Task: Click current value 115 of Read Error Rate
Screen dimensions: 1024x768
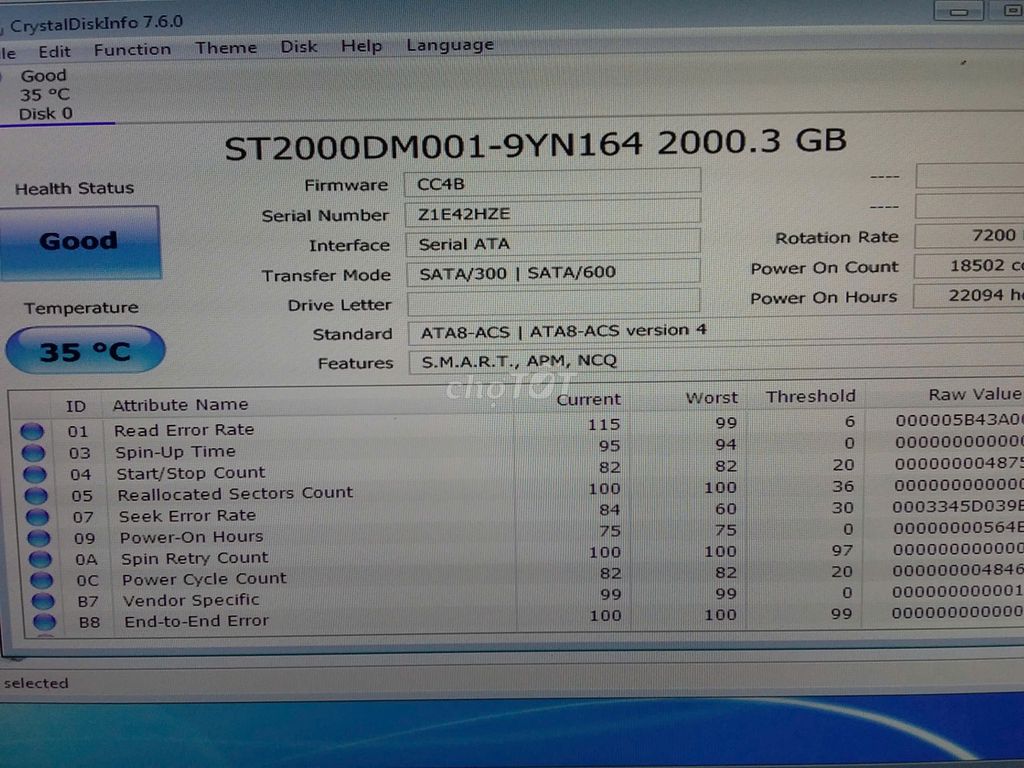Action: tap(603, 425)
